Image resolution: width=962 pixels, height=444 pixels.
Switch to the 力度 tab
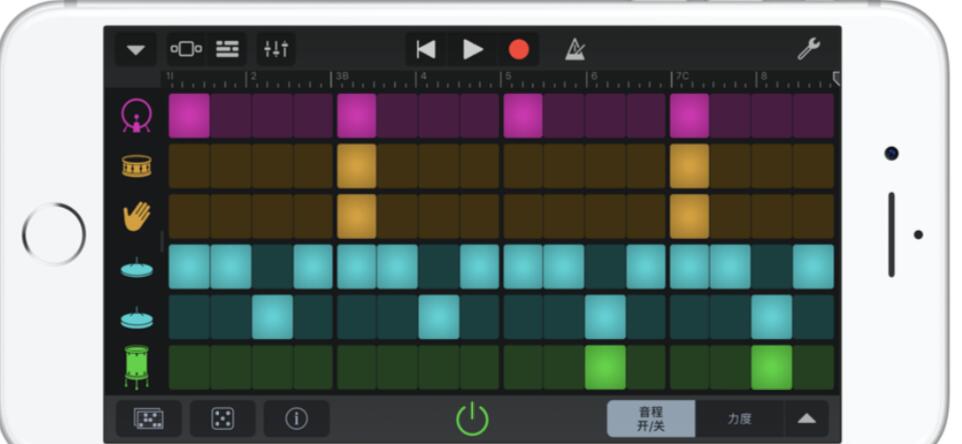point(740,418)
